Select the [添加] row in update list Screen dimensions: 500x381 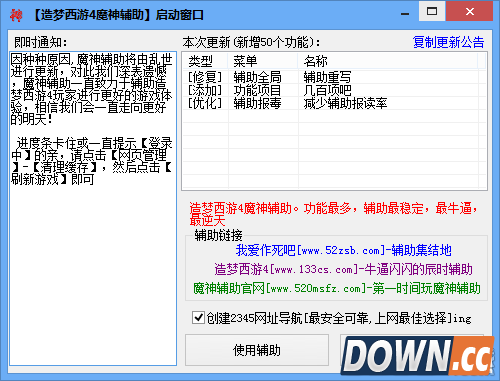(x=334, y=90)
